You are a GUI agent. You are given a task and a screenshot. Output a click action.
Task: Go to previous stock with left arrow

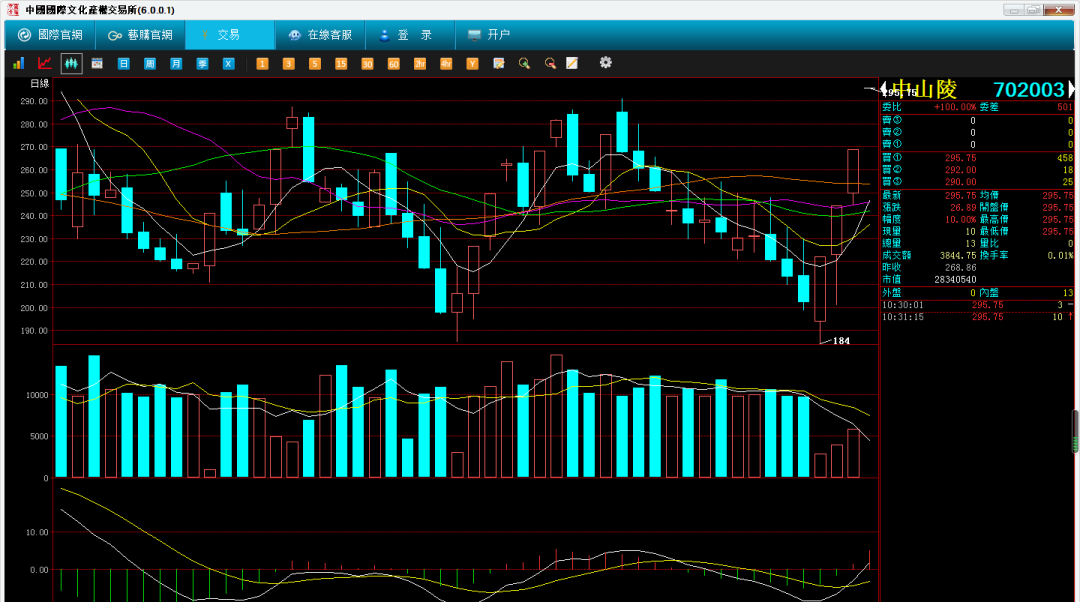pyautogui.click(x=884, y=88)
